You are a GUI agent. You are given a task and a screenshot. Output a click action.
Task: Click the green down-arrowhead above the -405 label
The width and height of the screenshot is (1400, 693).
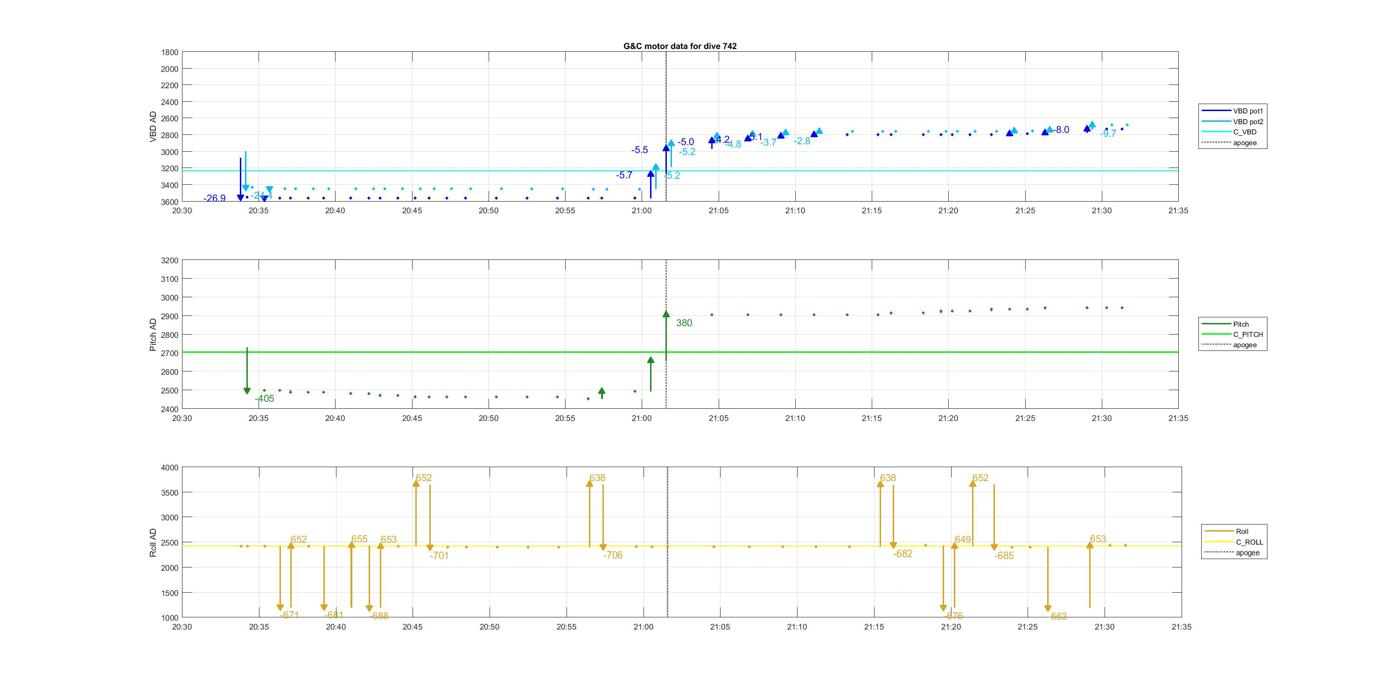247,391
